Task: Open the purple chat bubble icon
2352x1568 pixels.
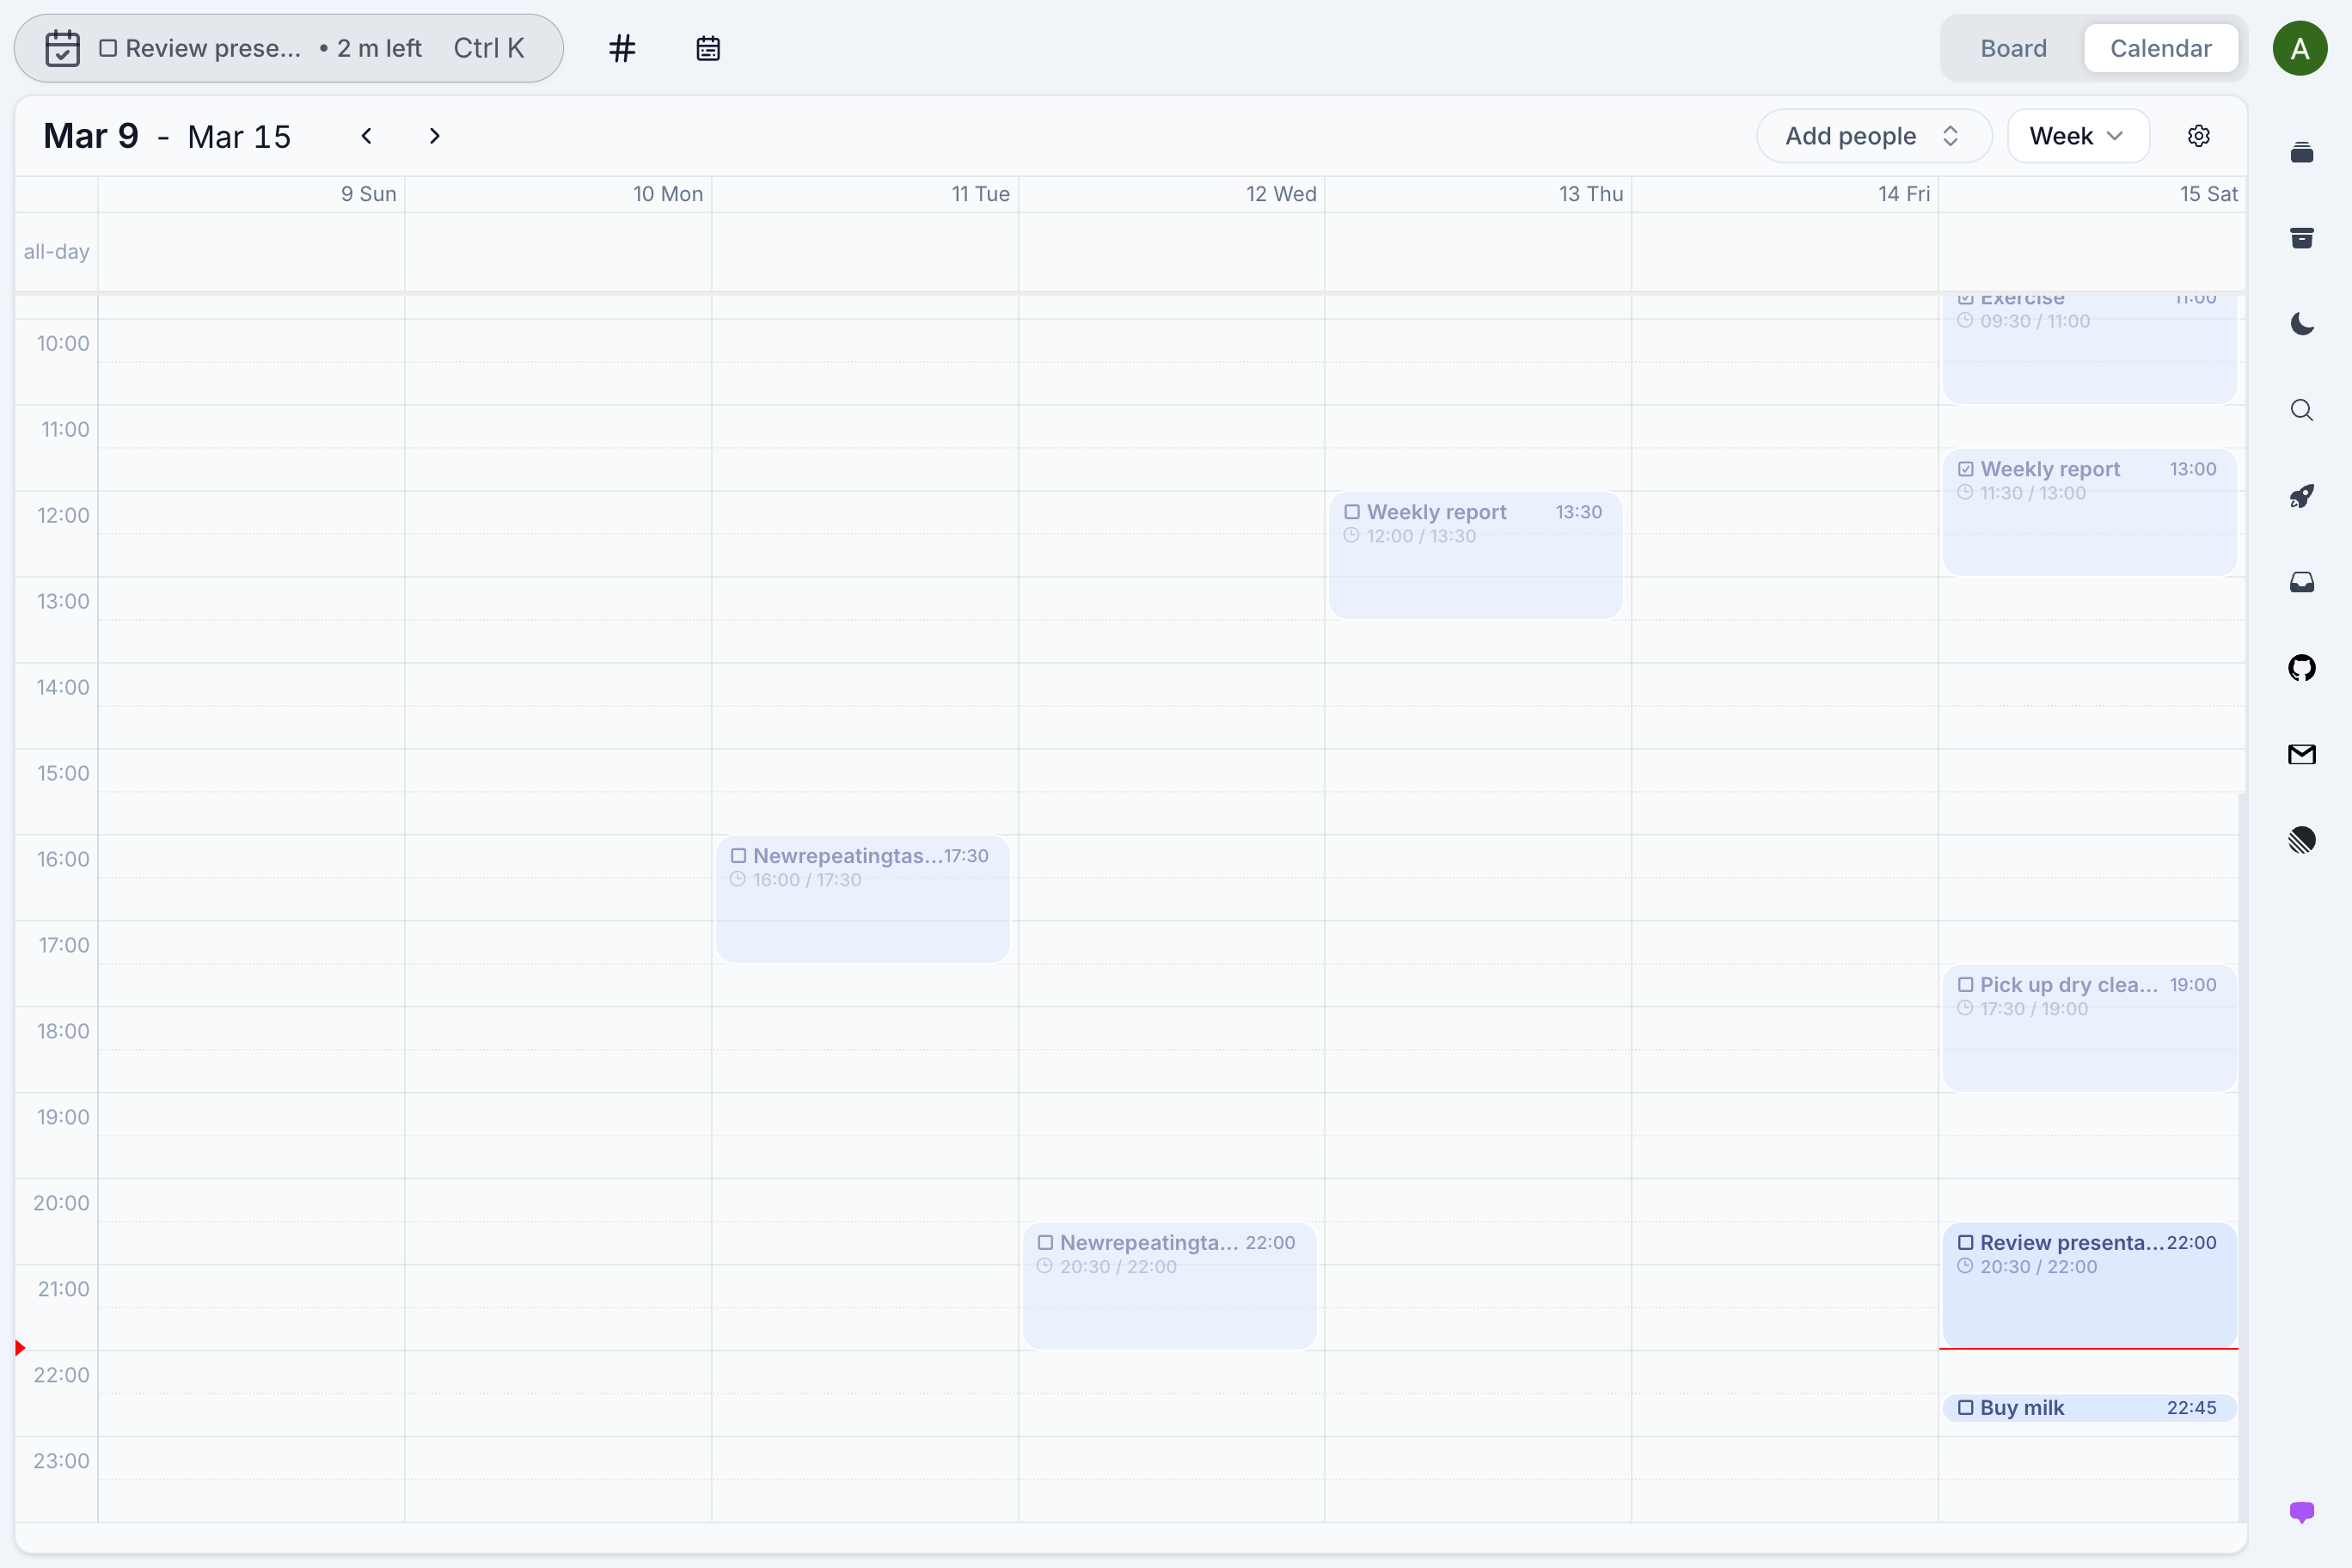Action: click(2301, 1512)
